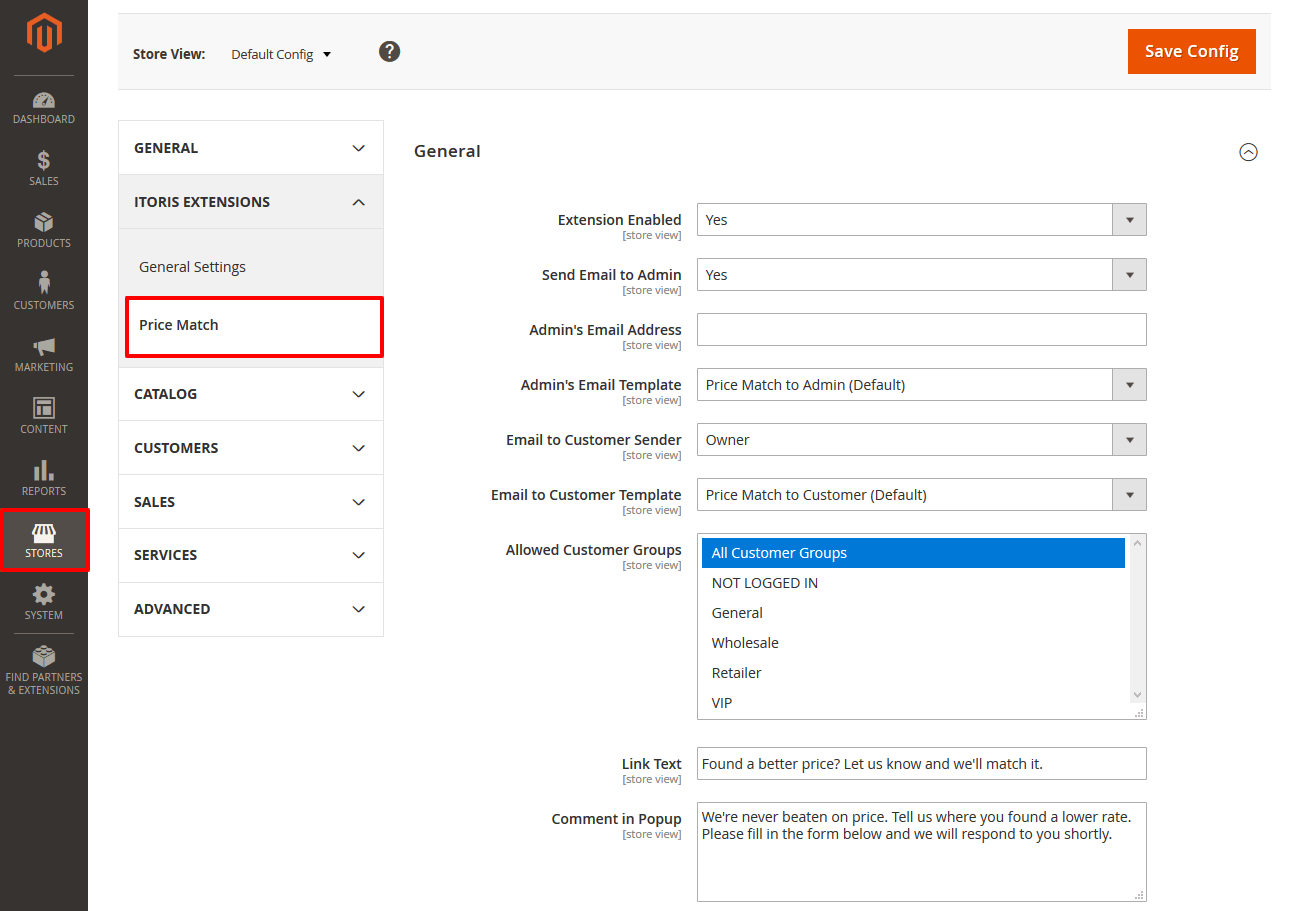Open the System sidebar icon
Viewport: 1301px width, 911px height.
43,601
